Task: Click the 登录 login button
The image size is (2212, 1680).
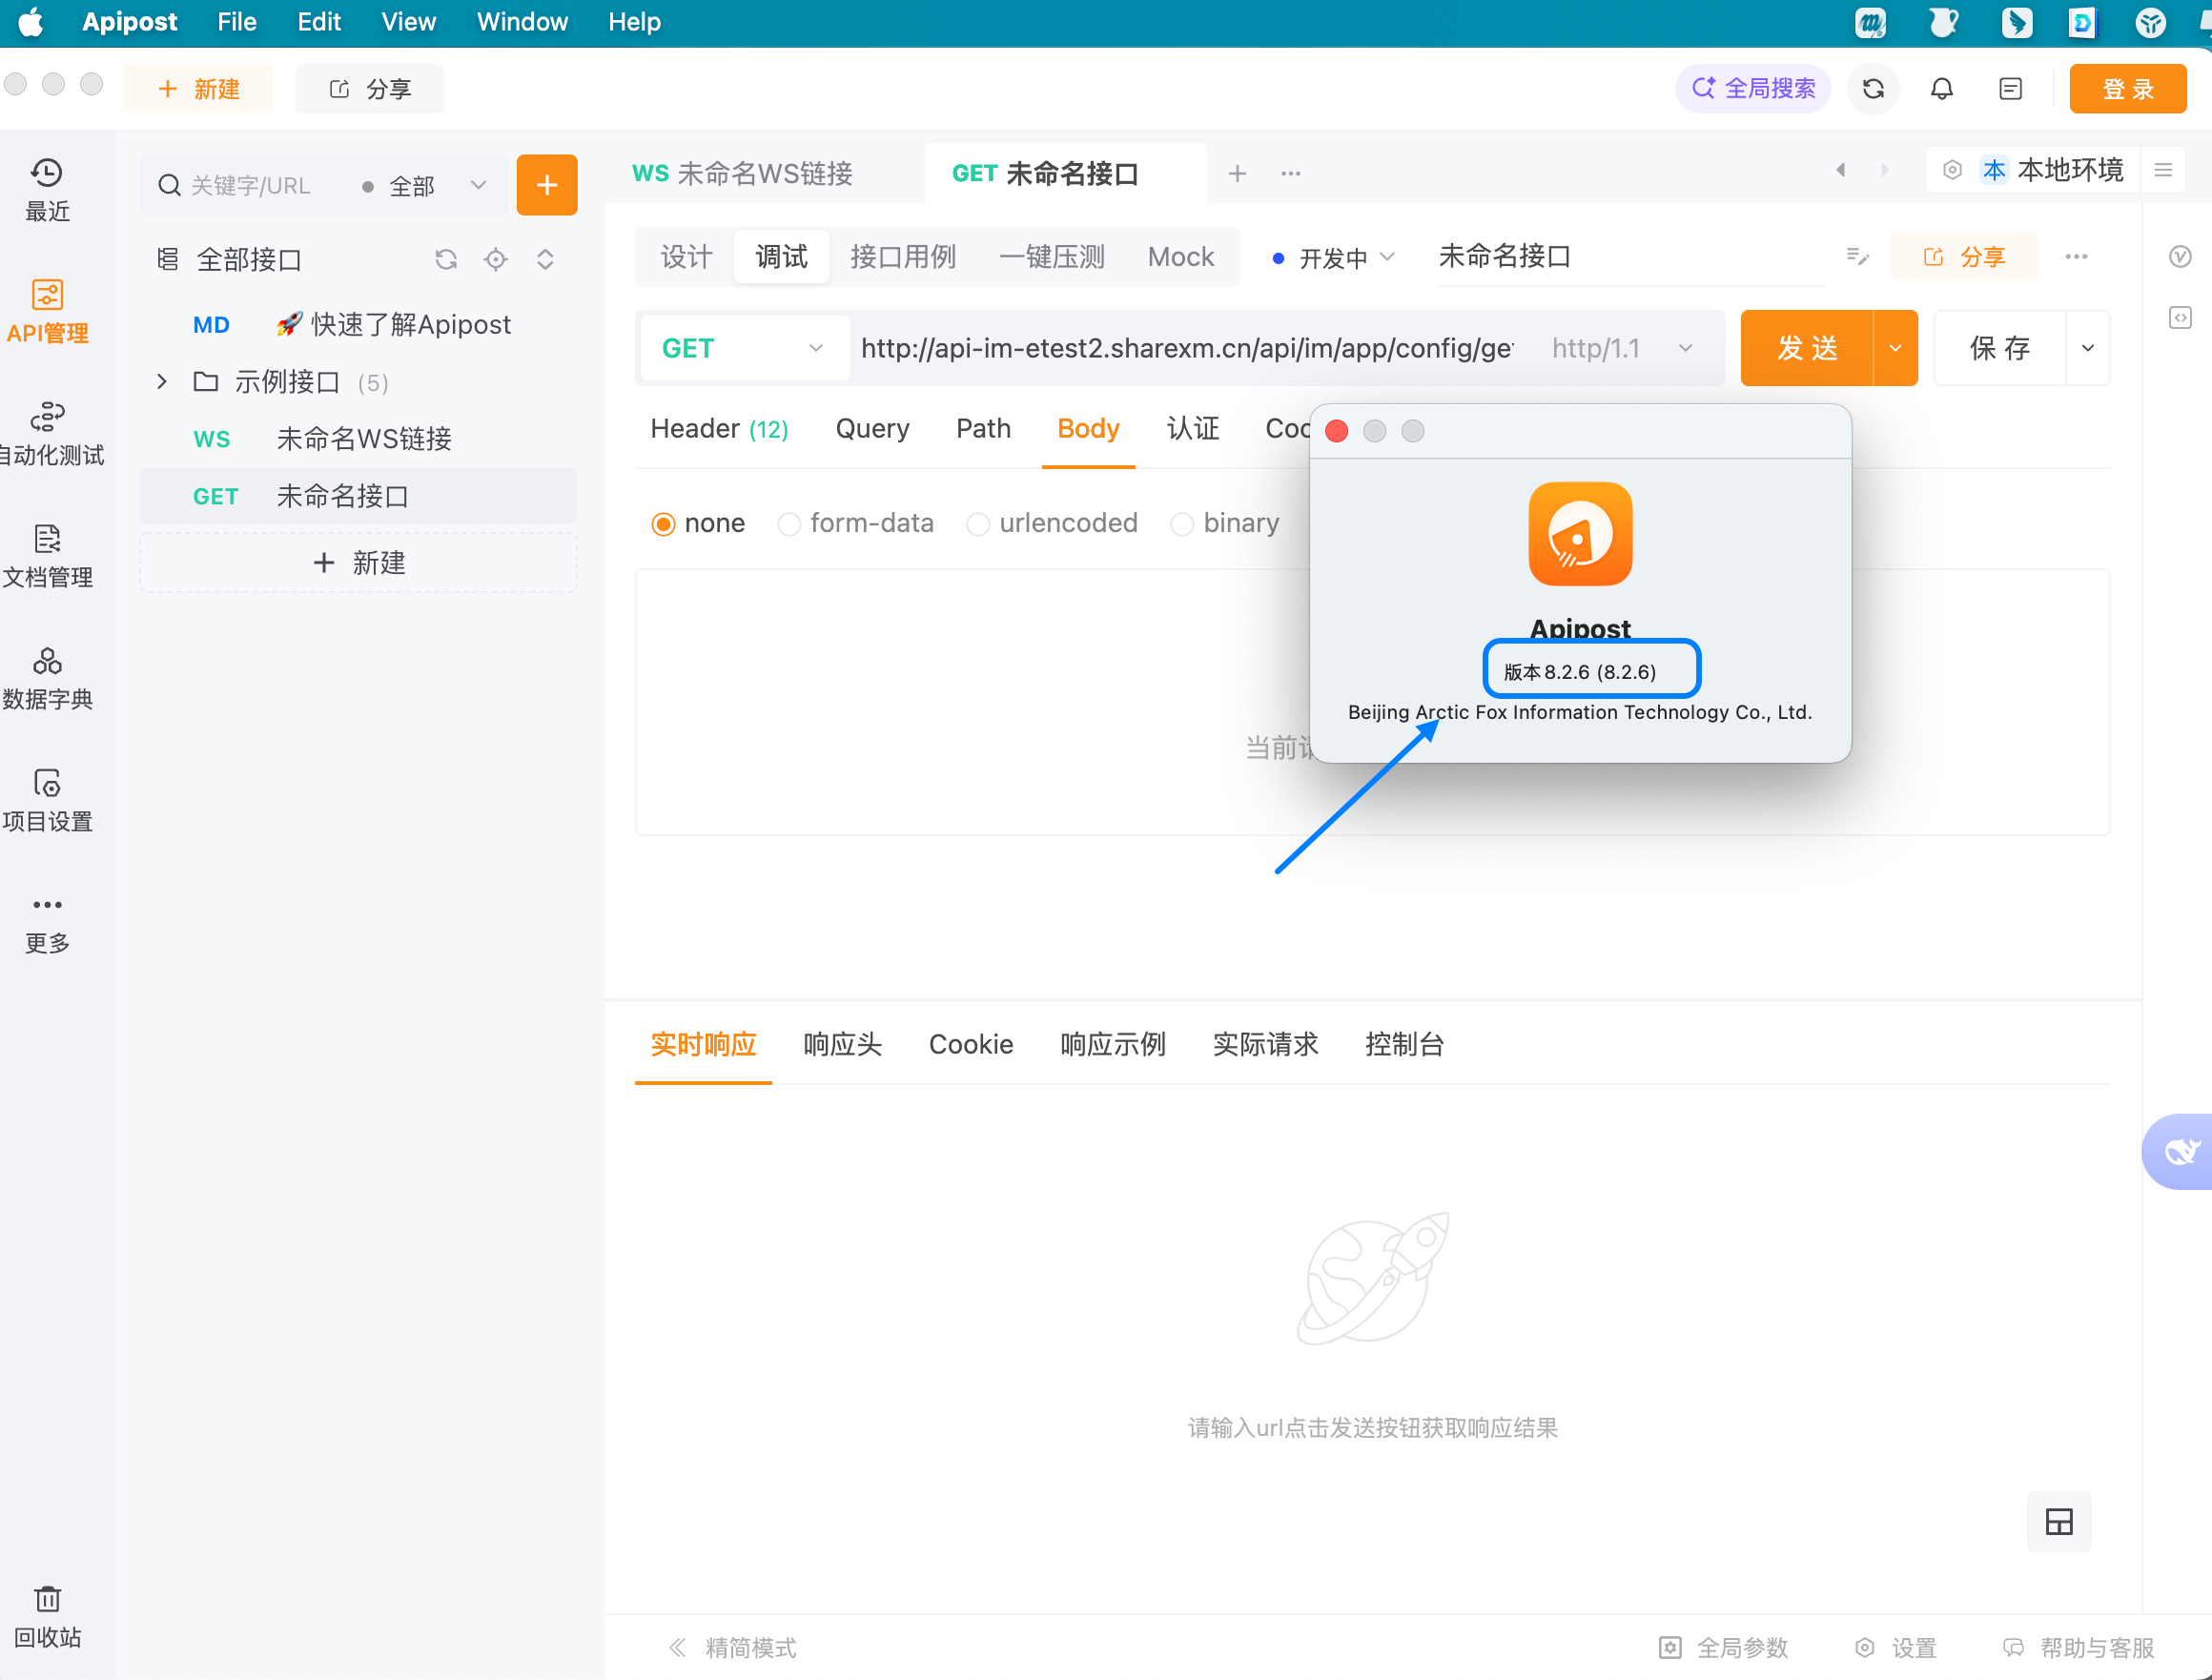Action: click(x=2127, y=88)
